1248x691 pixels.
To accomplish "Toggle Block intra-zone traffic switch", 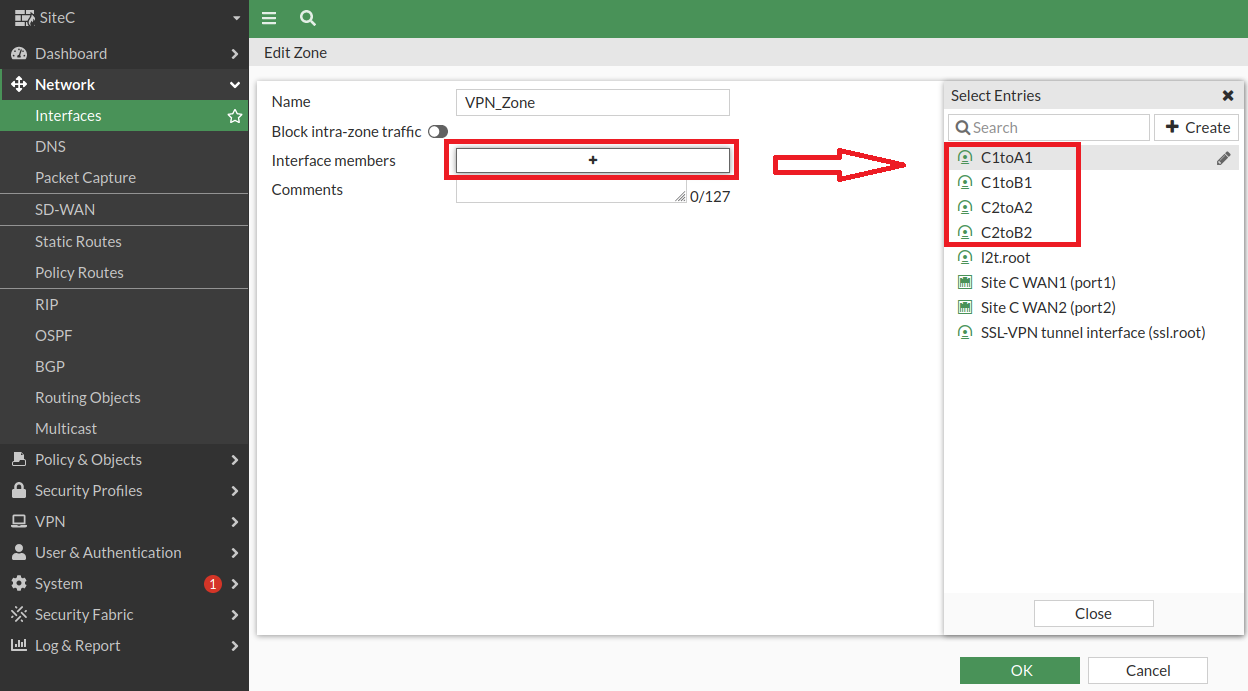I will coord(438,132).
